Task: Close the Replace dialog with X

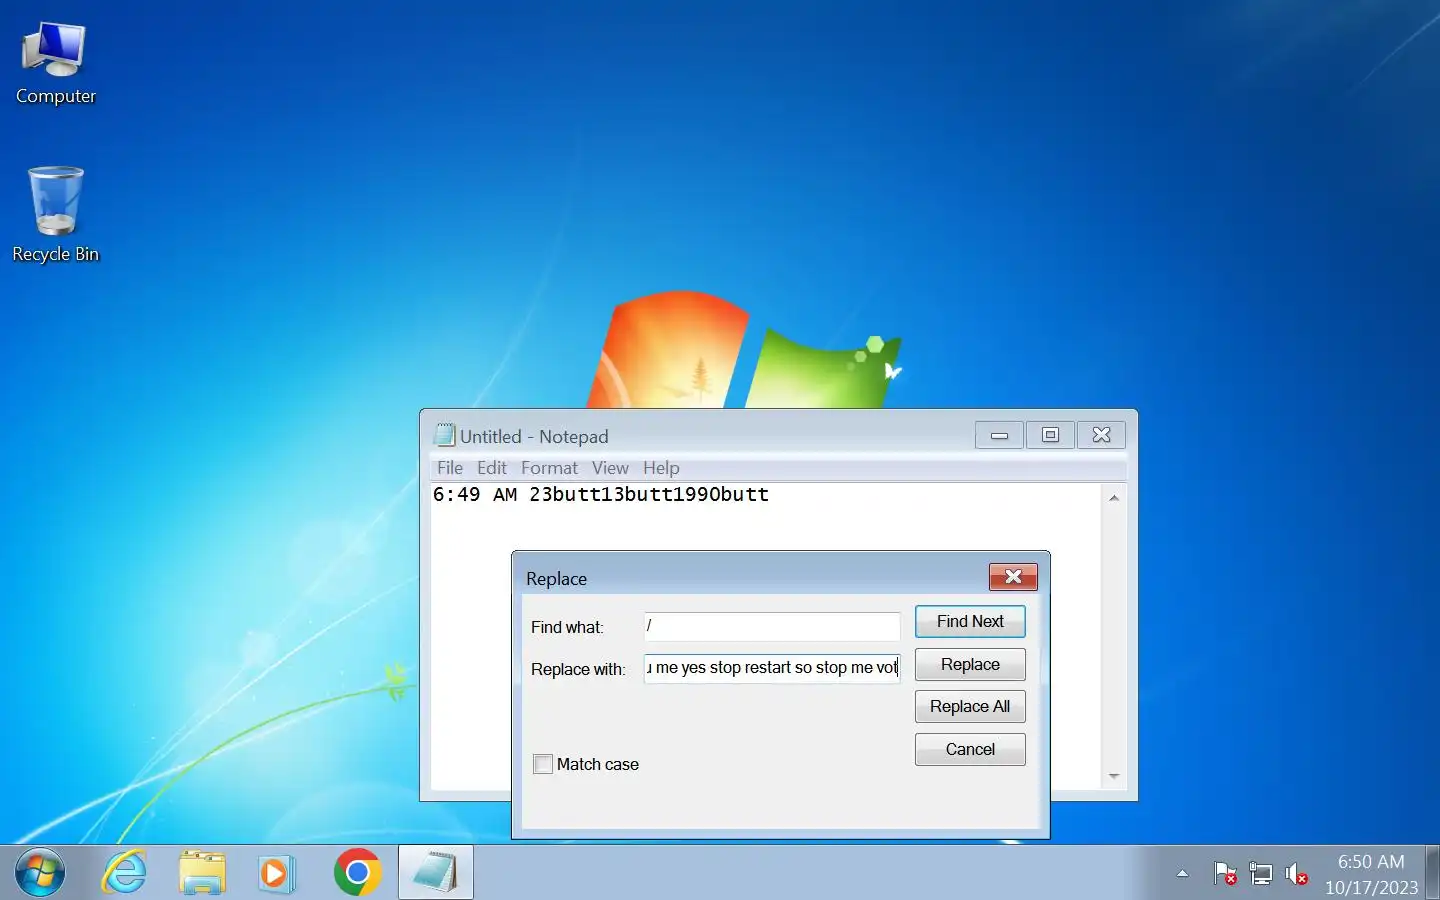Action: (x=1013, y=577)
